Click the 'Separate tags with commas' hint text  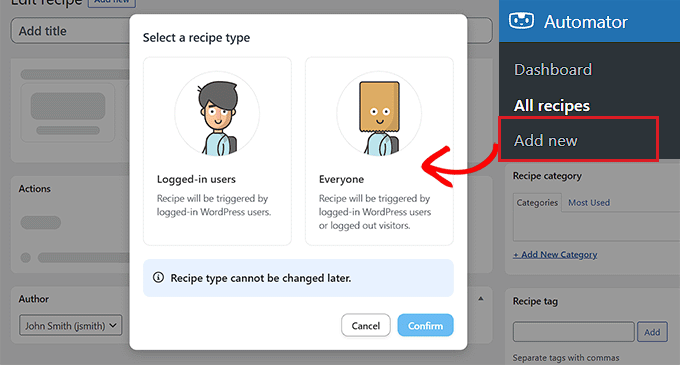point(566,358)
